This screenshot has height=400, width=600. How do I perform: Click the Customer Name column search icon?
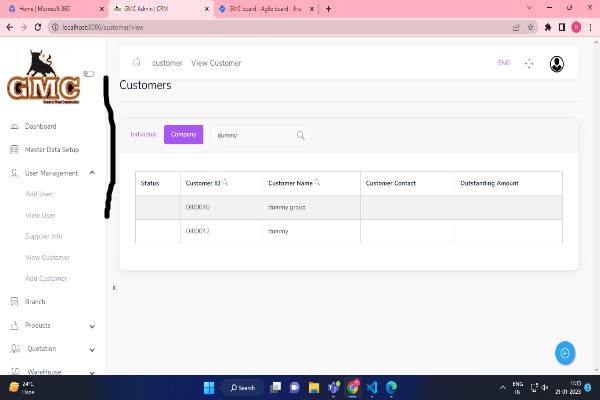[x=317, y=183]
